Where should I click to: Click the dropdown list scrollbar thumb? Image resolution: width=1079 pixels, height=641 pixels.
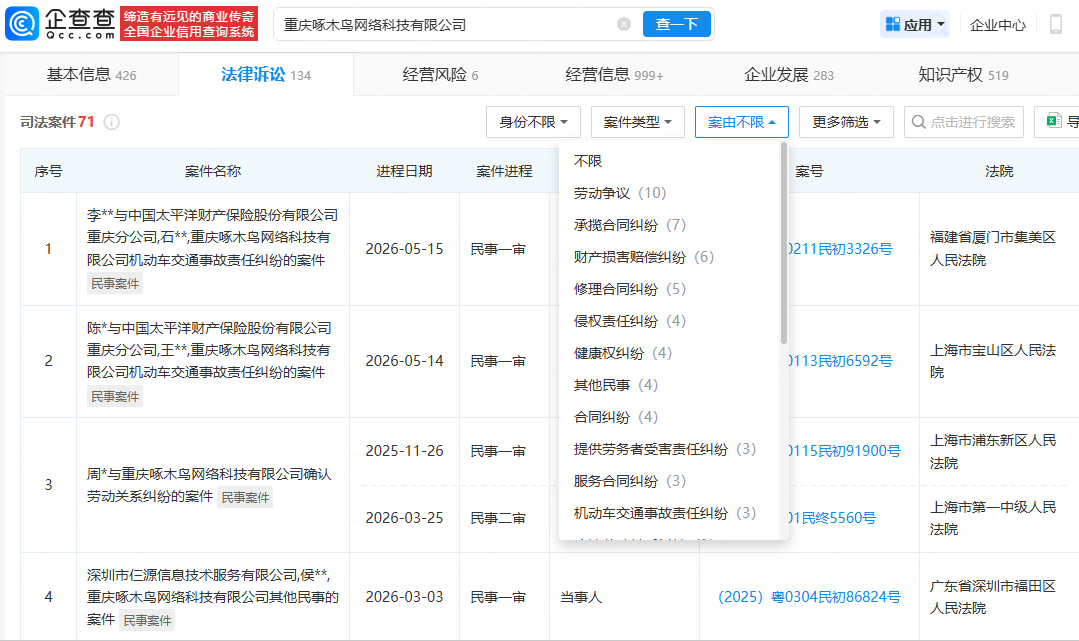[784, 243]
